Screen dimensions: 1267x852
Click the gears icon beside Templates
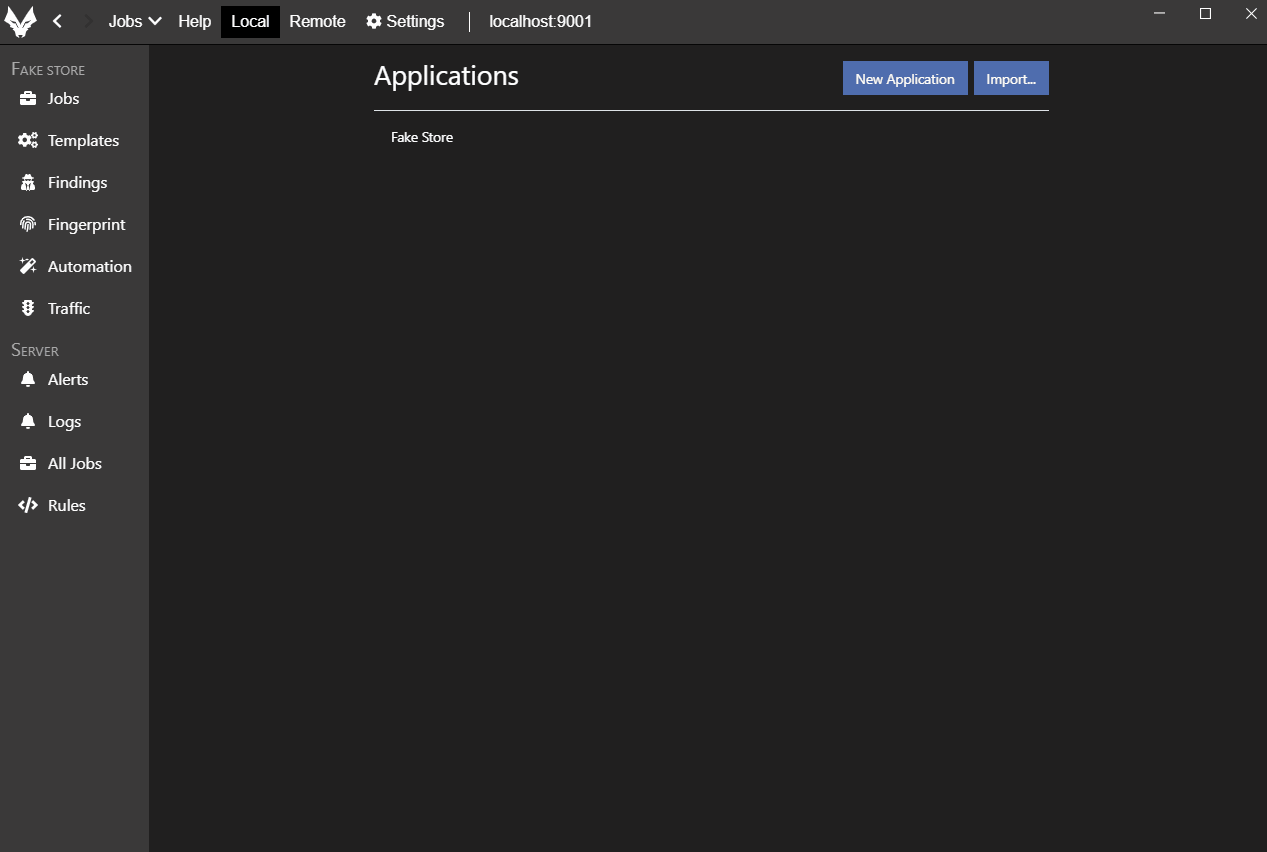[x=28, y=141]
